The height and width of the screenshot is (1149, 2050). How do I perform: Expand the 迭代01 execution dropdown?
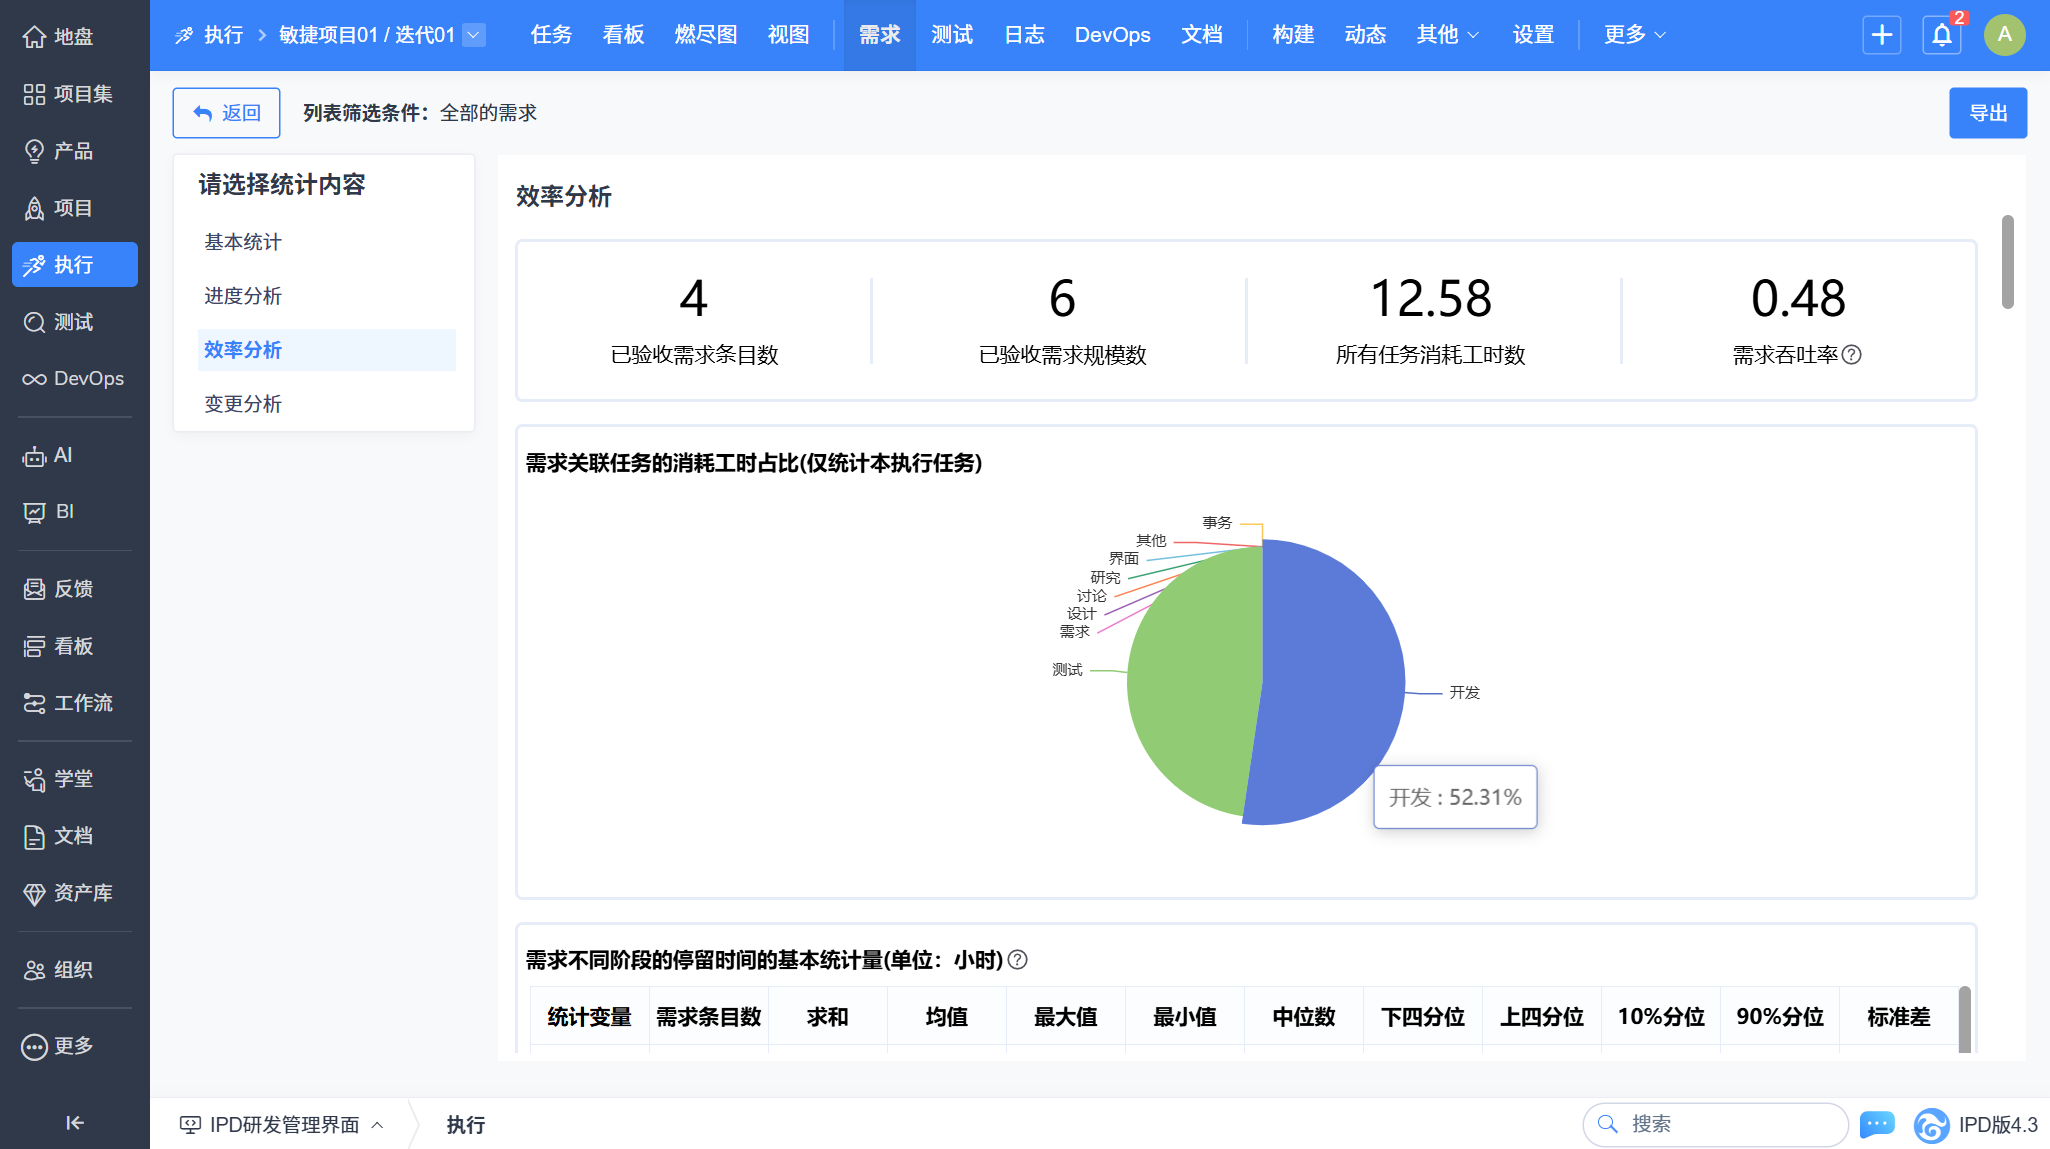pos(474,36)
